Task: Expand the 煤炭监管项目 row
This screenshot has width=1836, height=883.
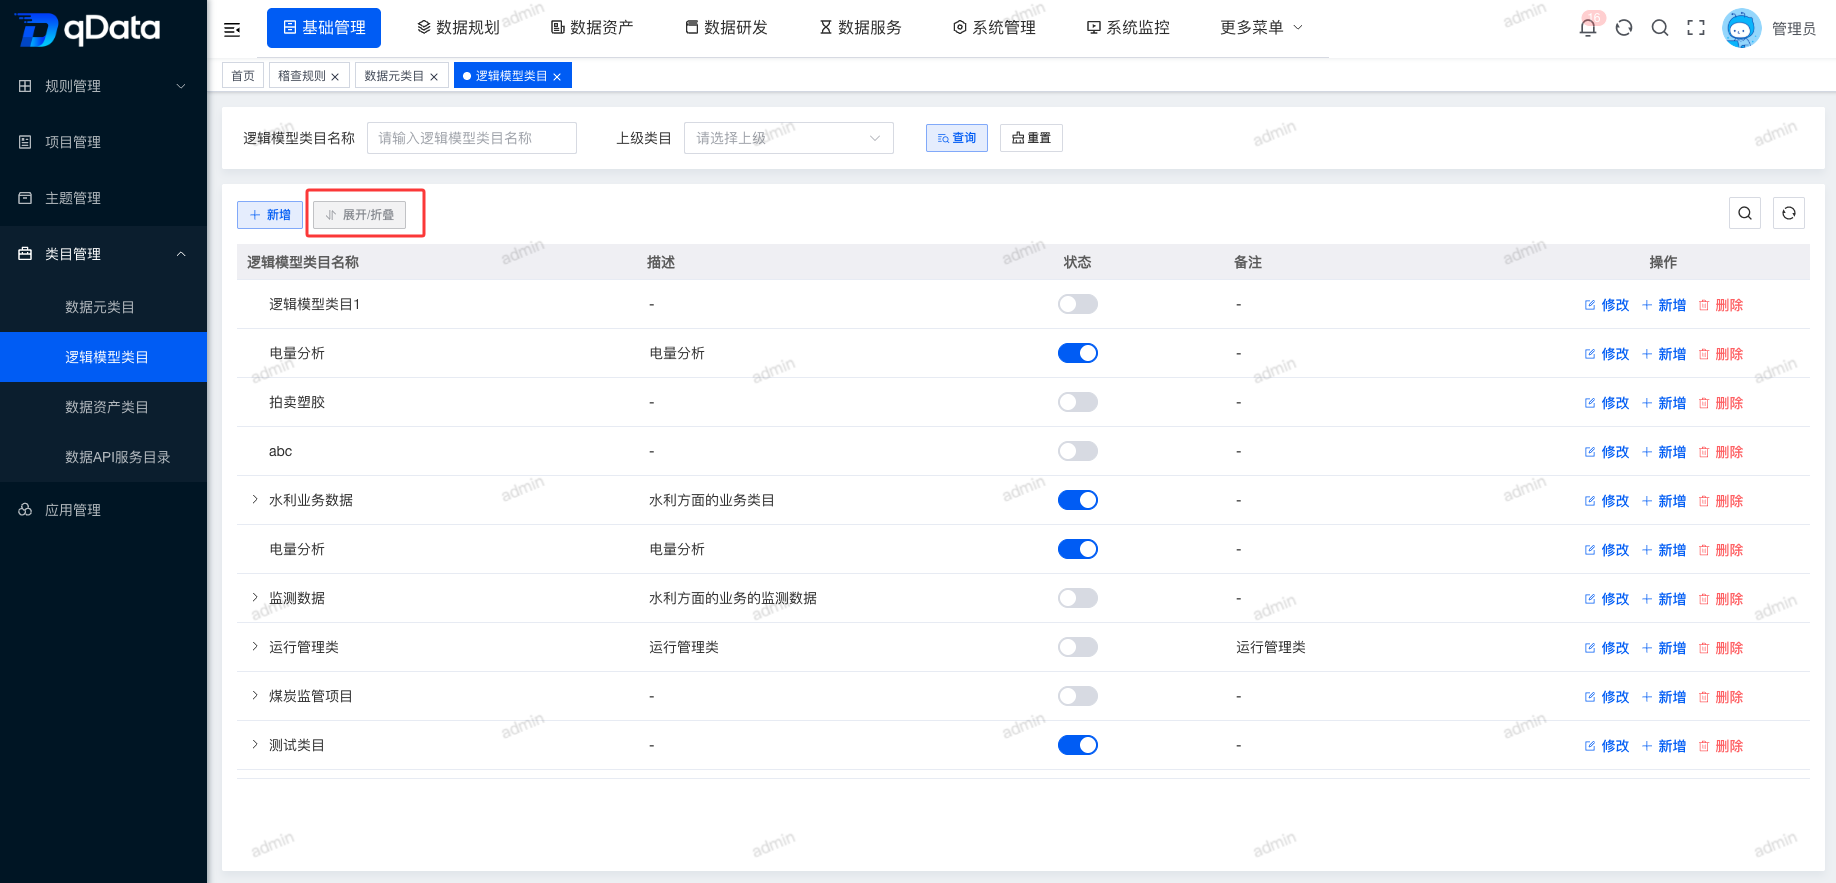Action: [x=255, y=696]
